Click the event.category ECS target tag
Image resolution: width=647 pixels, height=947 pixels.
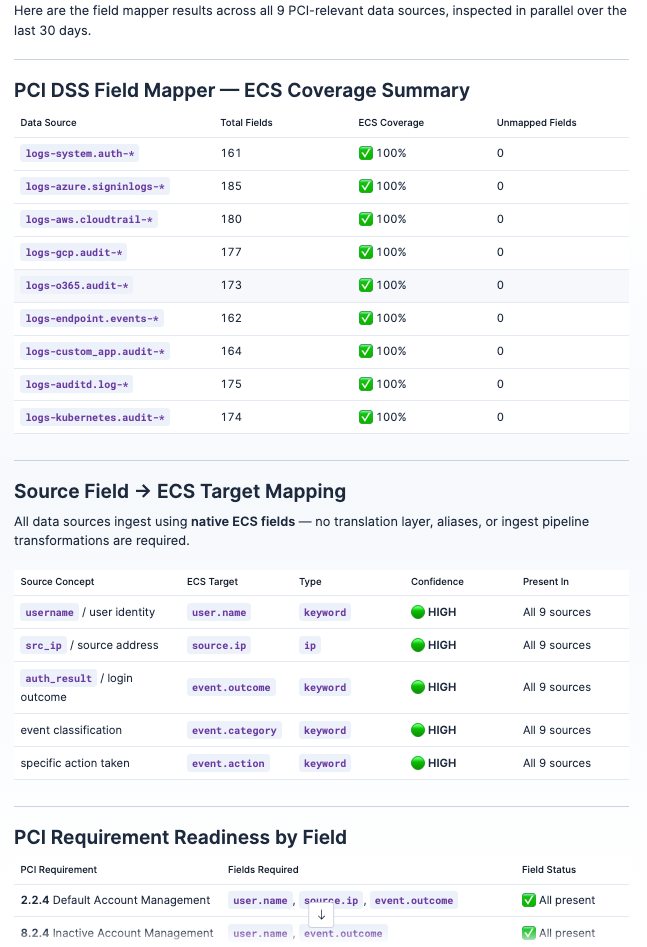(x=234, y=730)
